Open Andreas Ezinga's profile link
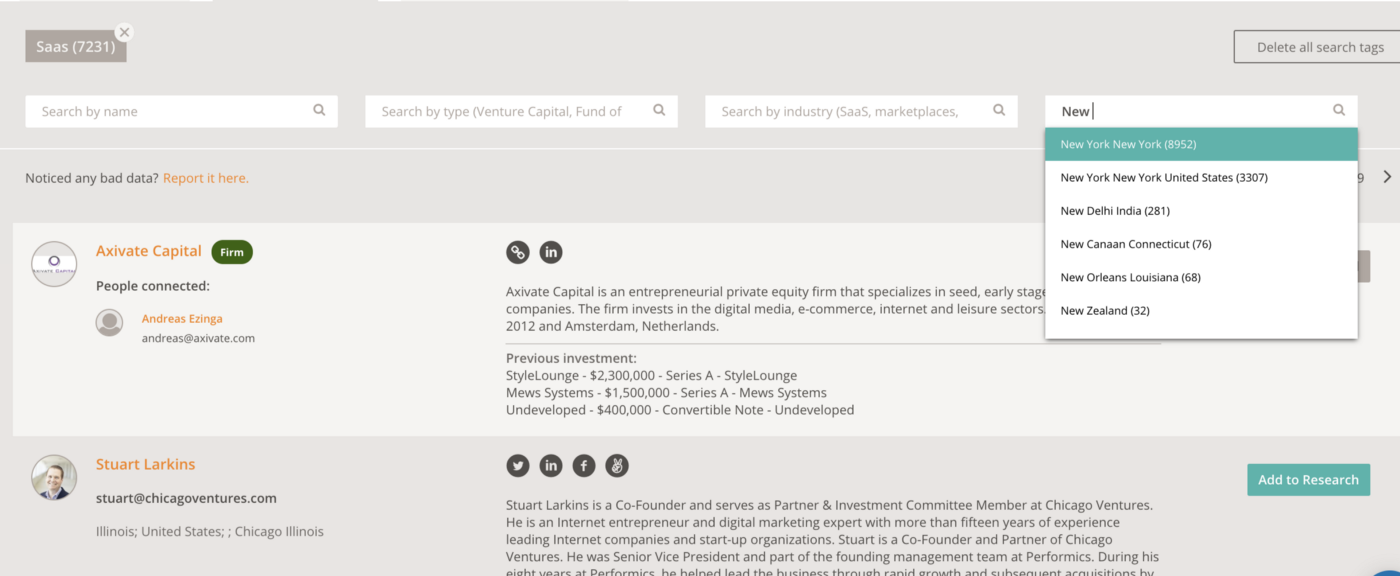Screen dimensions: 1400x576 (182, 317)
